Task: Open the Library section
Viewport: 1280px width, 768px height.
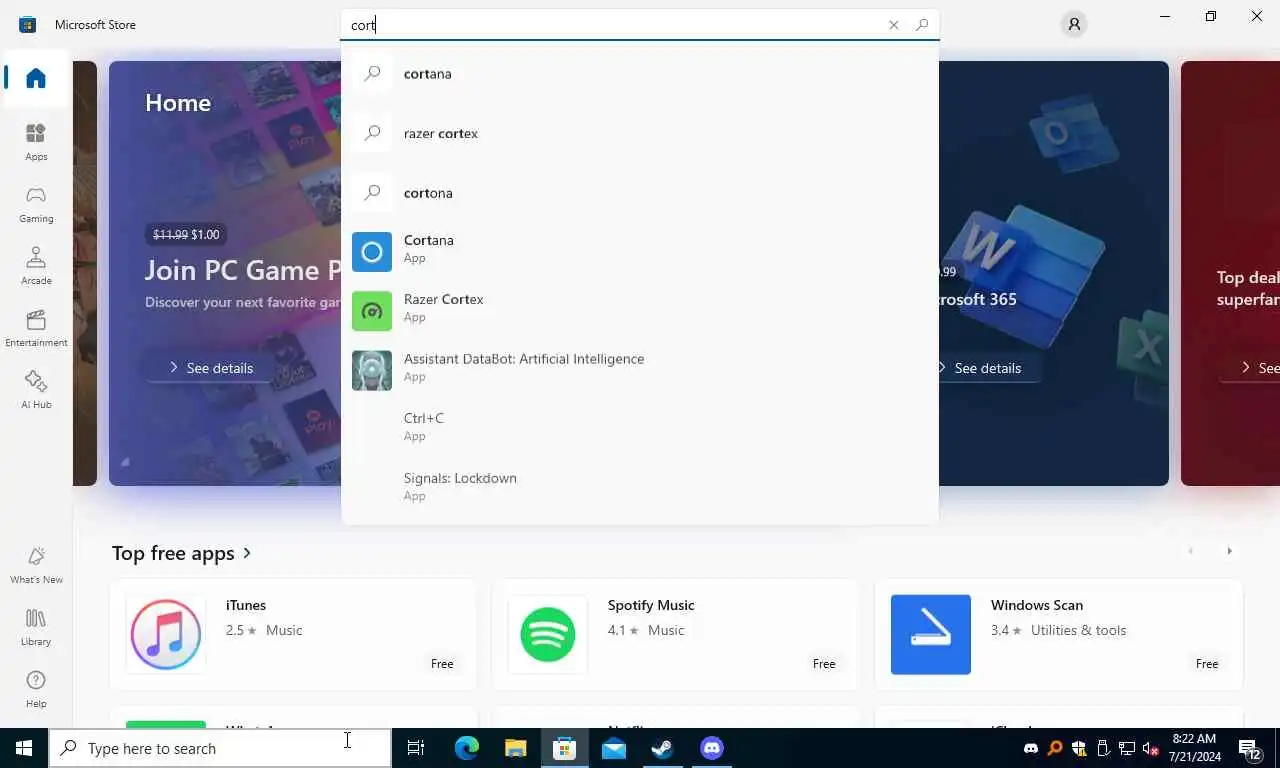Action: (x=36, y=627)
